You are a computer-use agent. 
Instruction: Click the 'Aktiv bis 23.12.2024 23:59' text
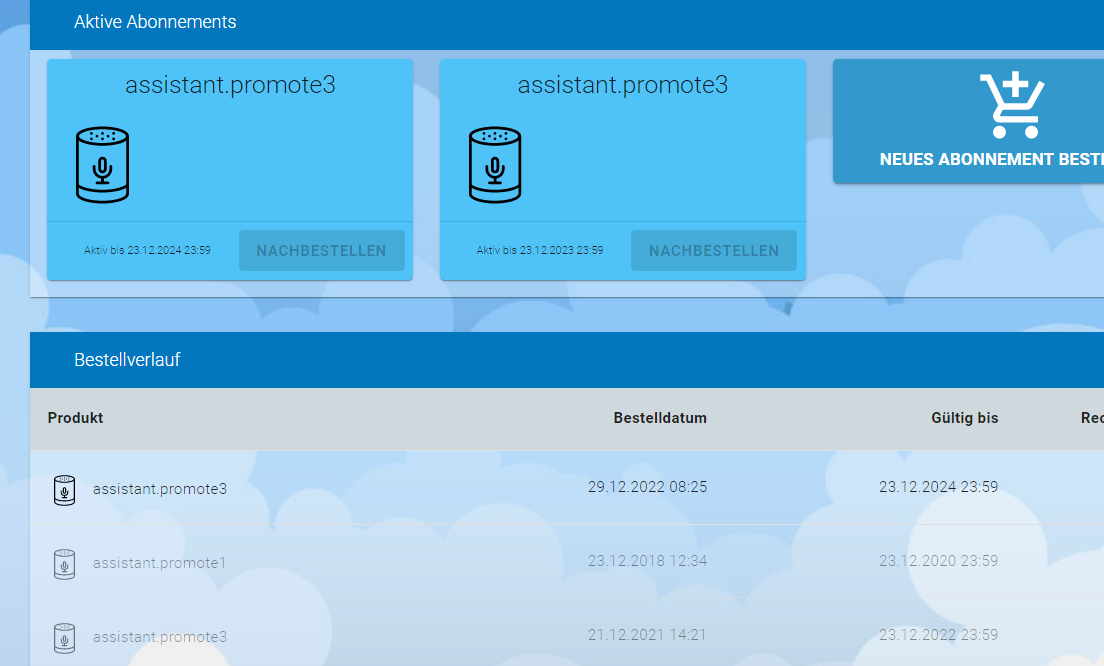tap(147, 250)
